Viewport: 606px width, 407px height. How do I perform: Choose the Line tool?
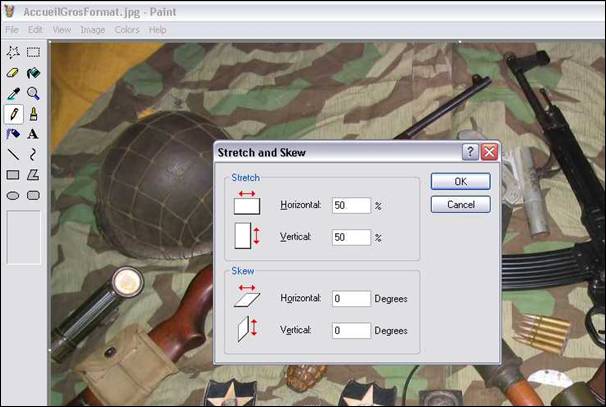pyautogui.click(x=13, y=155)
